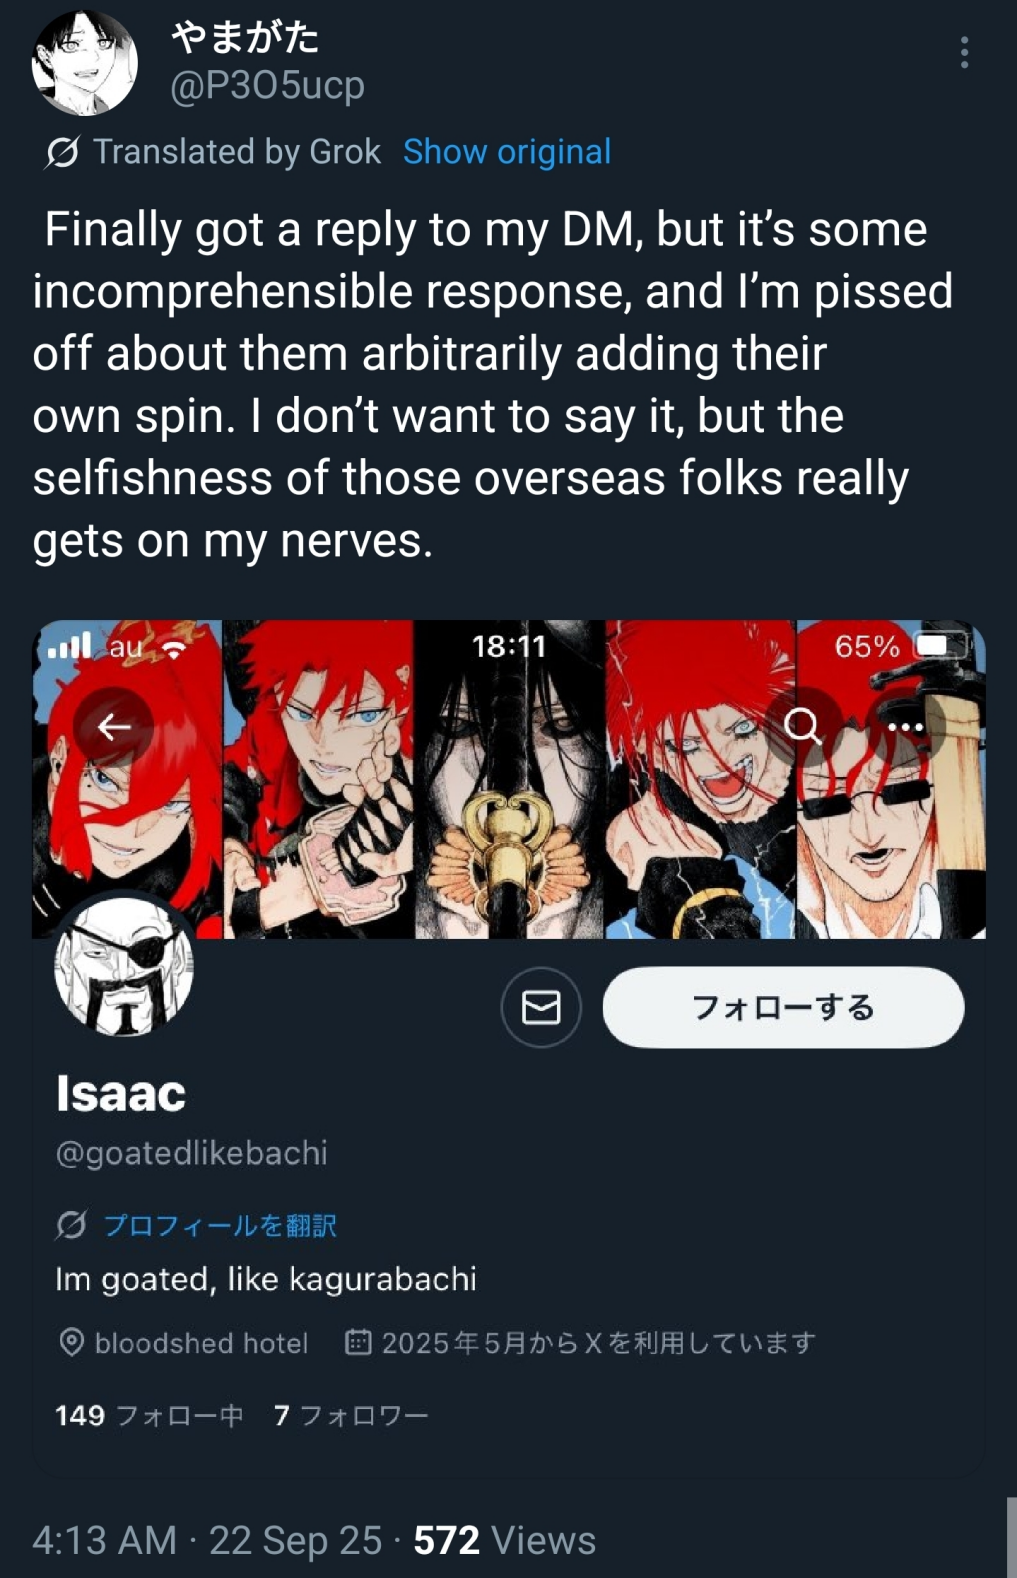The width and height of the screenshot is (1017, 1578).
Task: Tap the profile translate icon
Action: point(72,1224)
